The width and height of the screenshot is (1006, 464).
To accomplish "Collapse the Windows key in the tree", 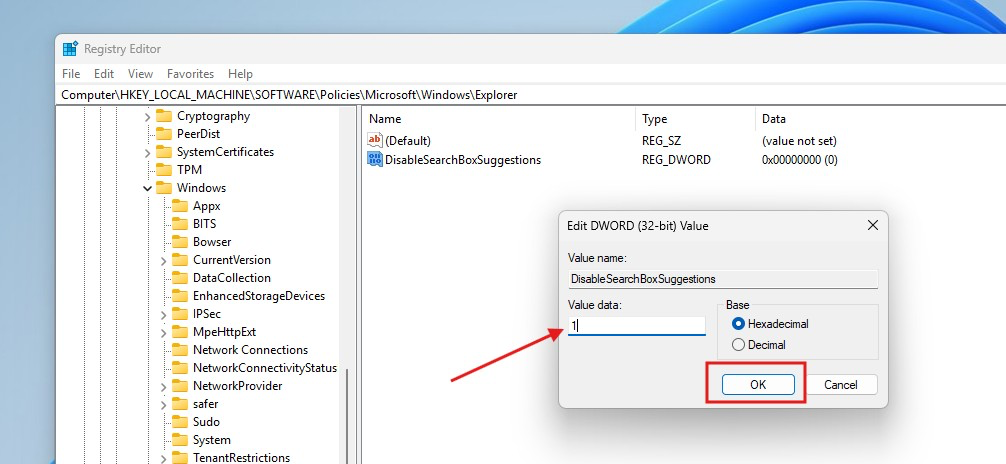I will coord(148,188).
